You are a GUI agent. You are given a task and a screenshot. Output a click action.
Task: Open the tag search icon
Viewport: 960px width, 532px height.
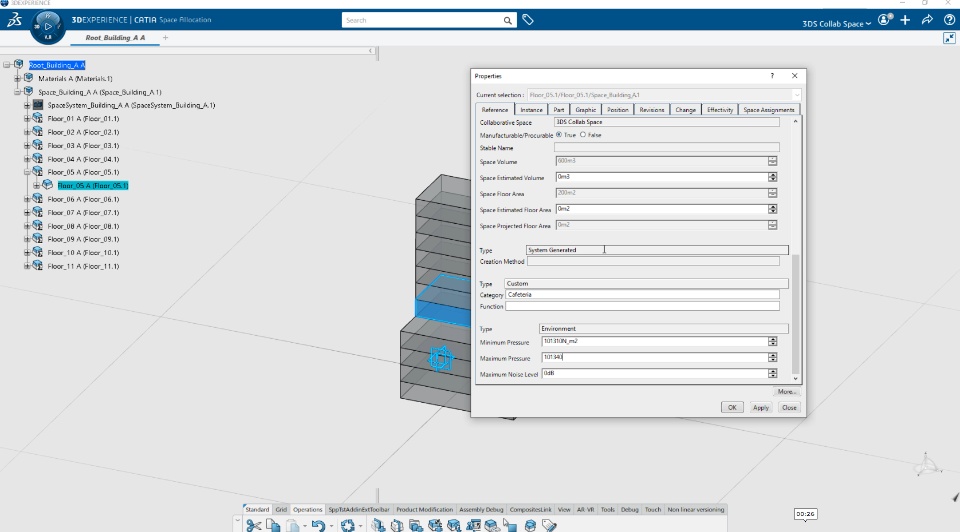528,20
